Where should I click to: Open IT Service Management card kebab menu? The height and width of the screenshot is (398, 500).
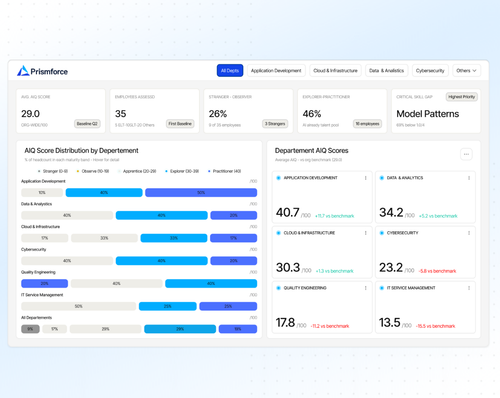click(x=469, y=288)
